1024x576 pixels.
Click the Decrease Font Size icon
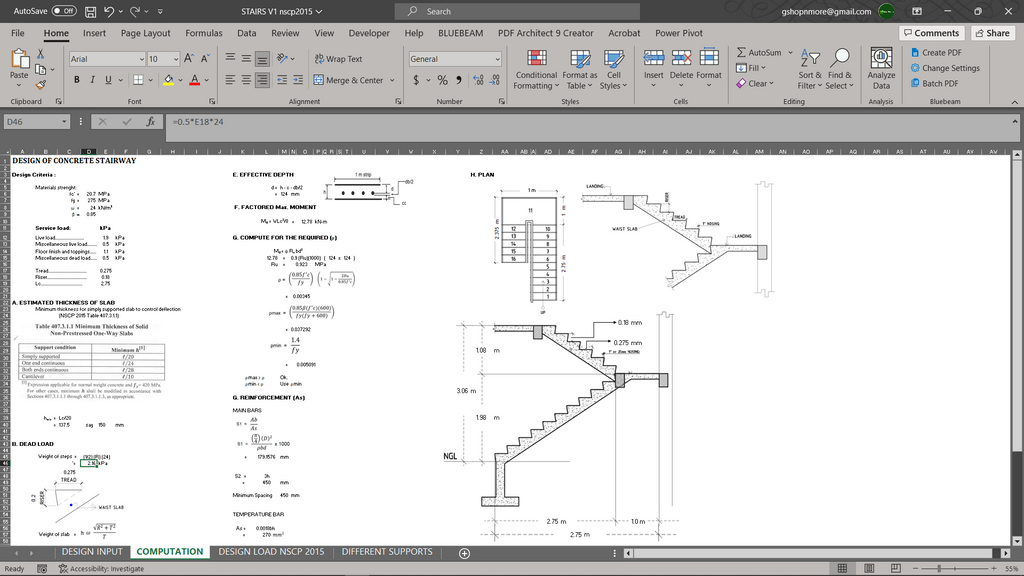click(205, 59)
